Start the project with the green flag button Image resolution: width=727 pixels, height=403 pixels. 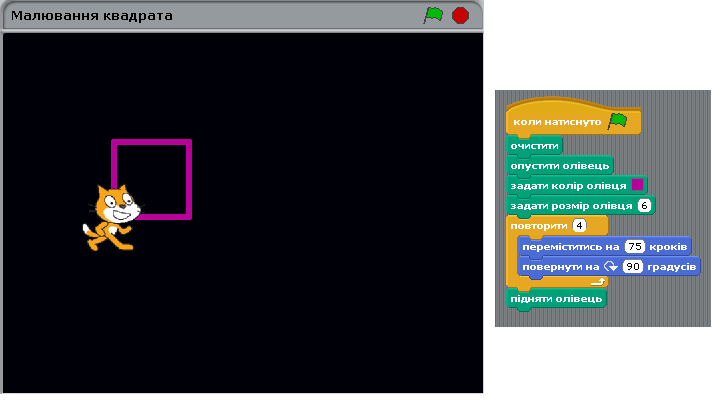coord(434,15)
